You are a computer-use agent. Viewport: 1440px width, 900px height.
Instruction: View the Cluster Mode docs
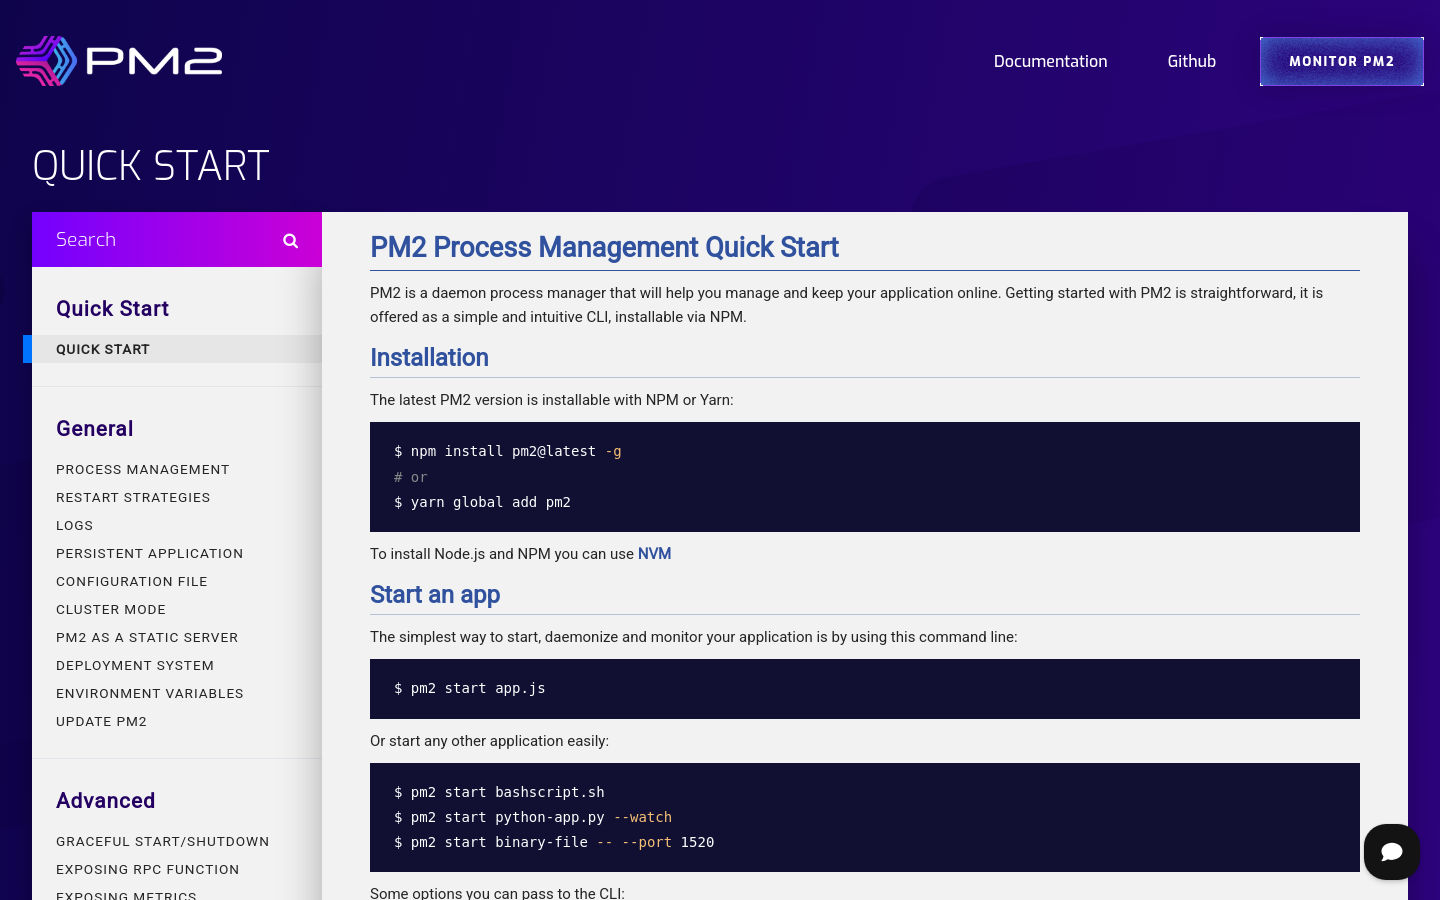point(111,609)
